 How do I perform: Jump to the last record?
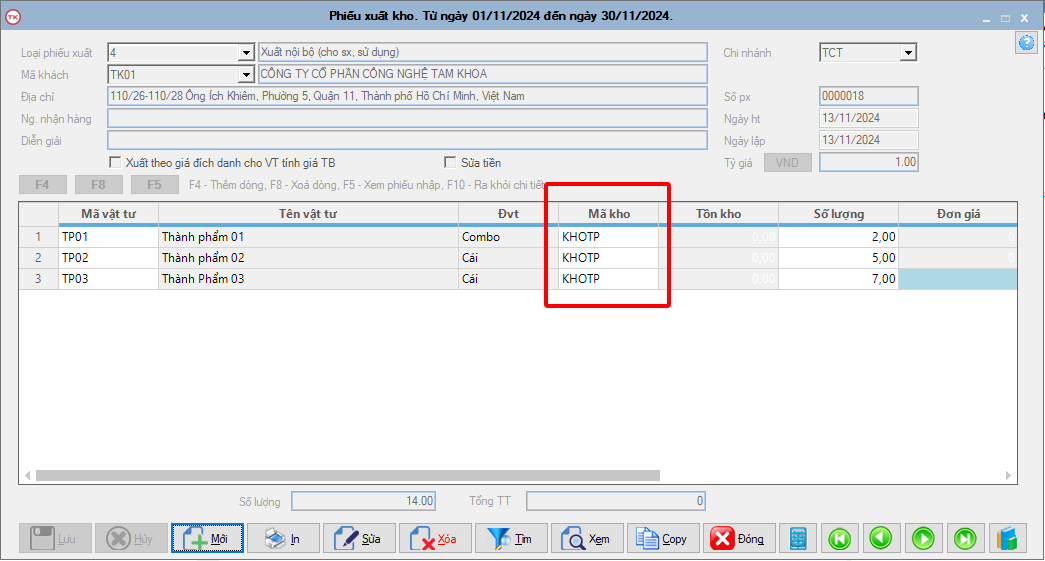[965, 539]
